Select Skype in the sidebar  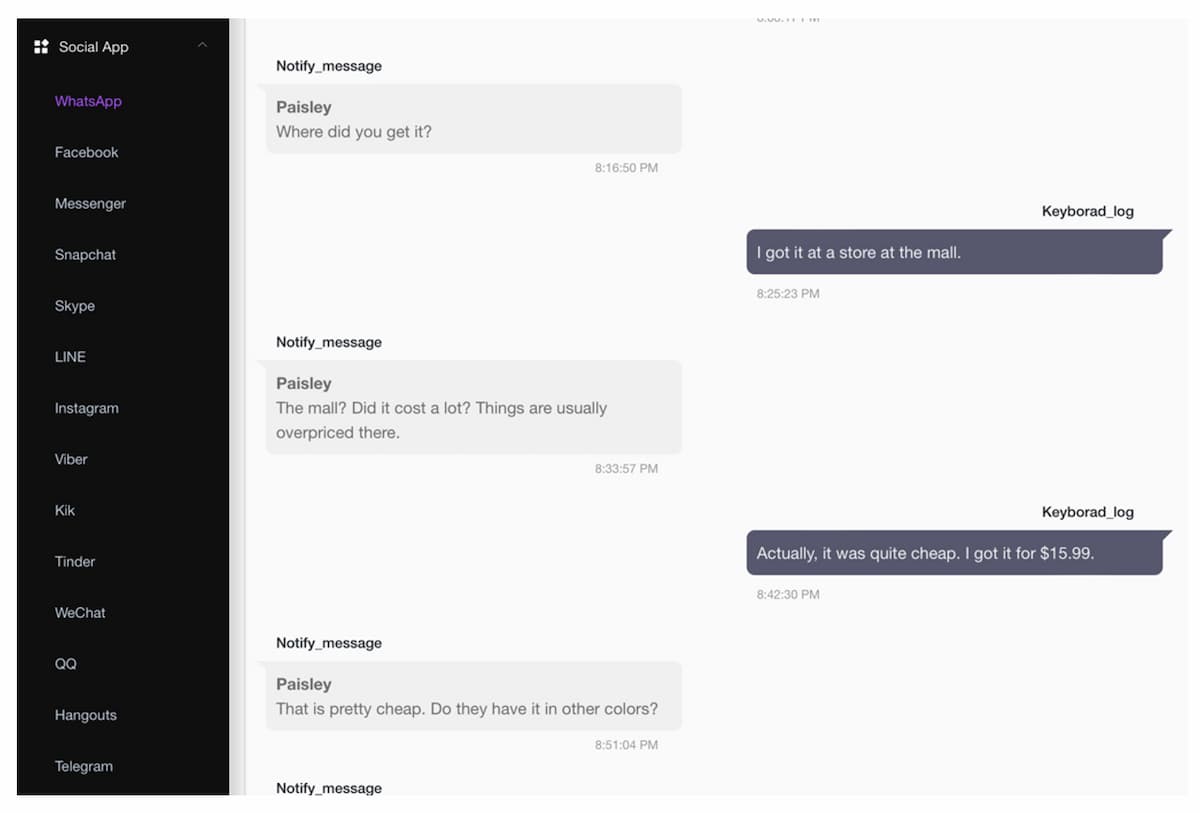coord(75,306)
